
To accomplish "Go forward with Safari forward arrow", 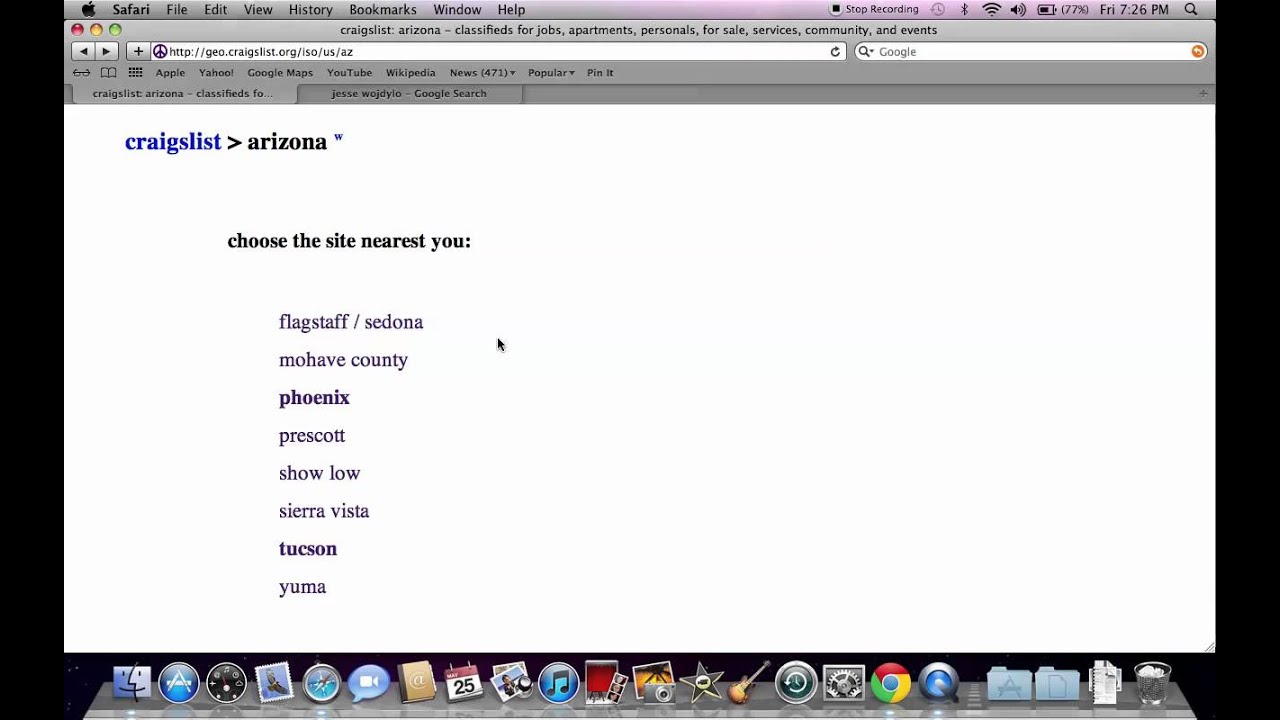I will point(106,51).
